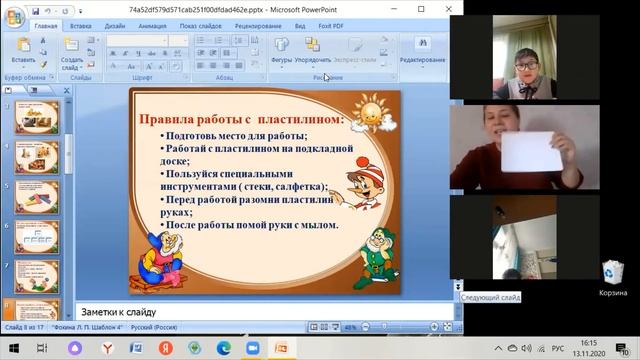This screenshot has height=360, width=640.
Task: Switch to the Дизайн ribbon tab
Action: coord(115,26)
